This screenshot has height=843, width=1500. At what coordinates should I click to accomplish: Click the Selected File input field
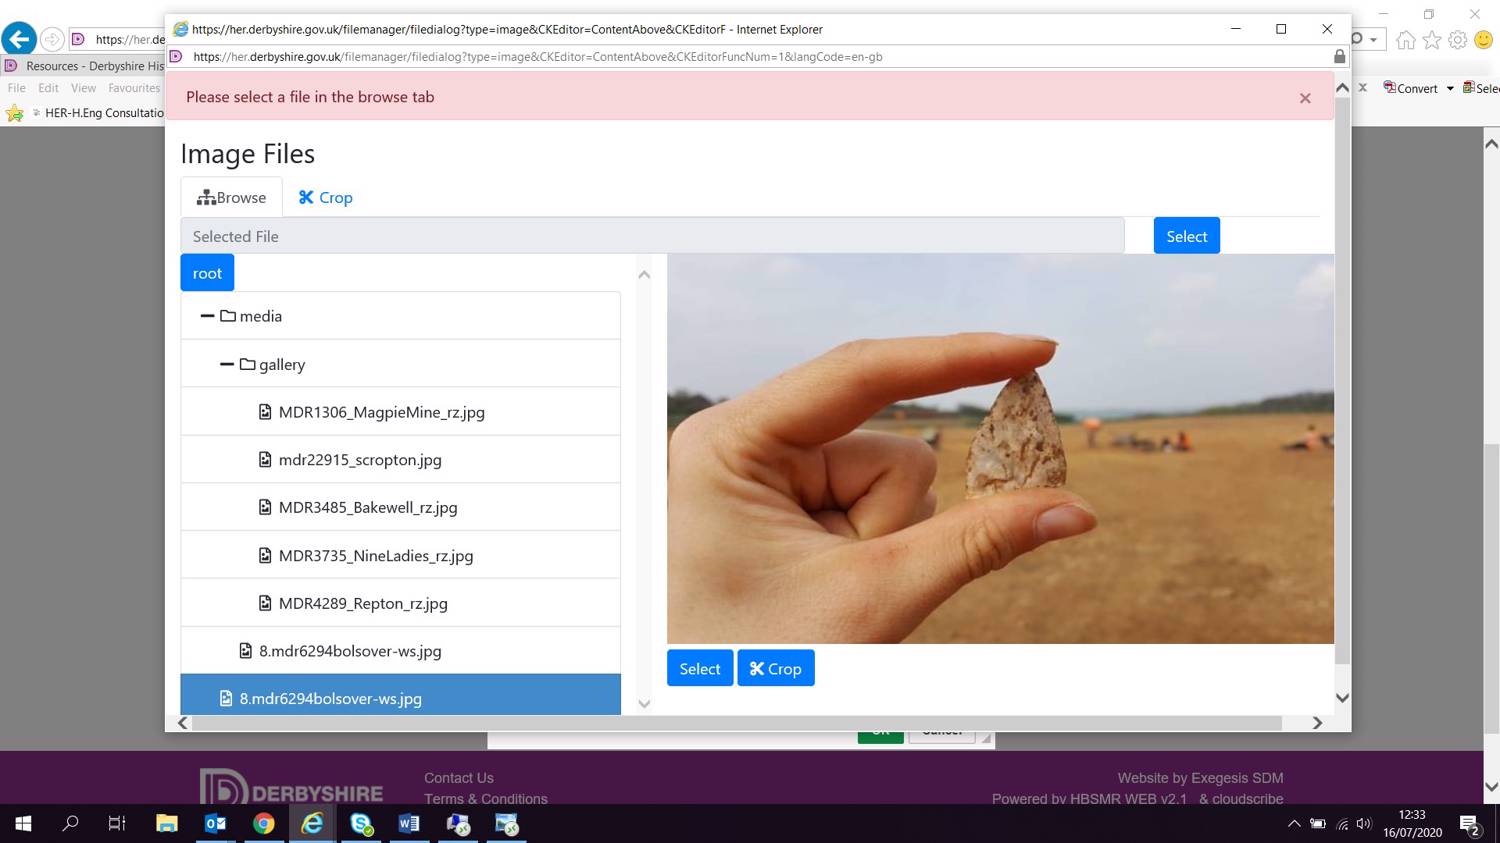(652, 236)
